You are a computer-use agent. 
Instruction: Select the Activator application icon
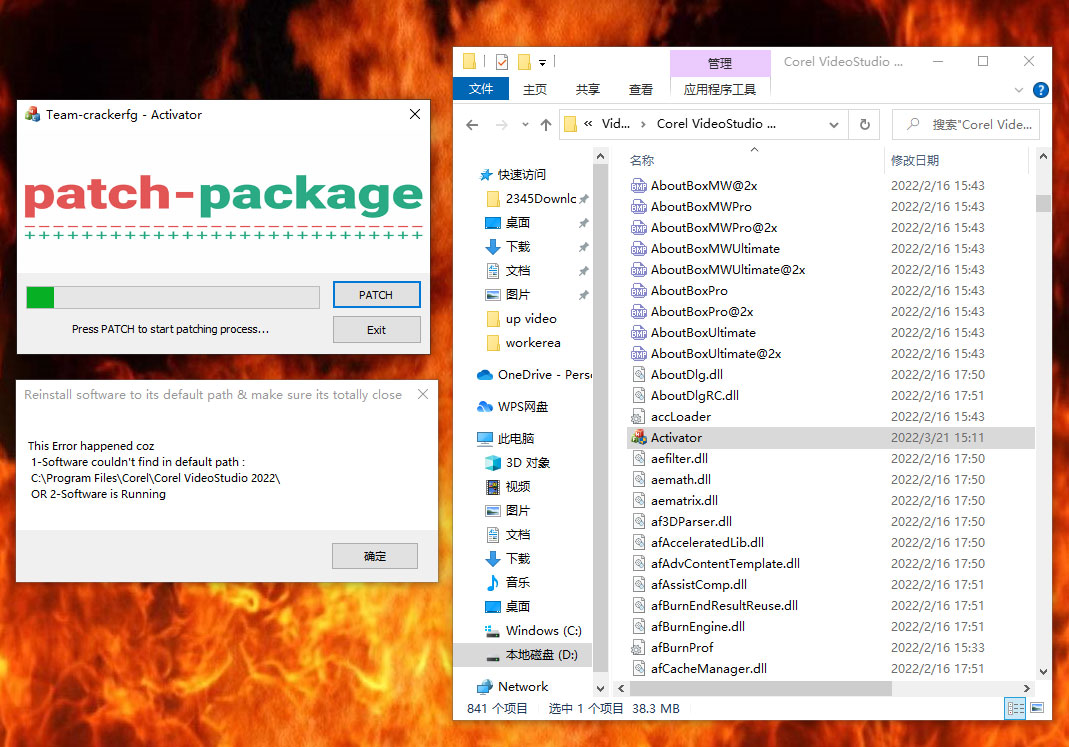pos(639,438)
